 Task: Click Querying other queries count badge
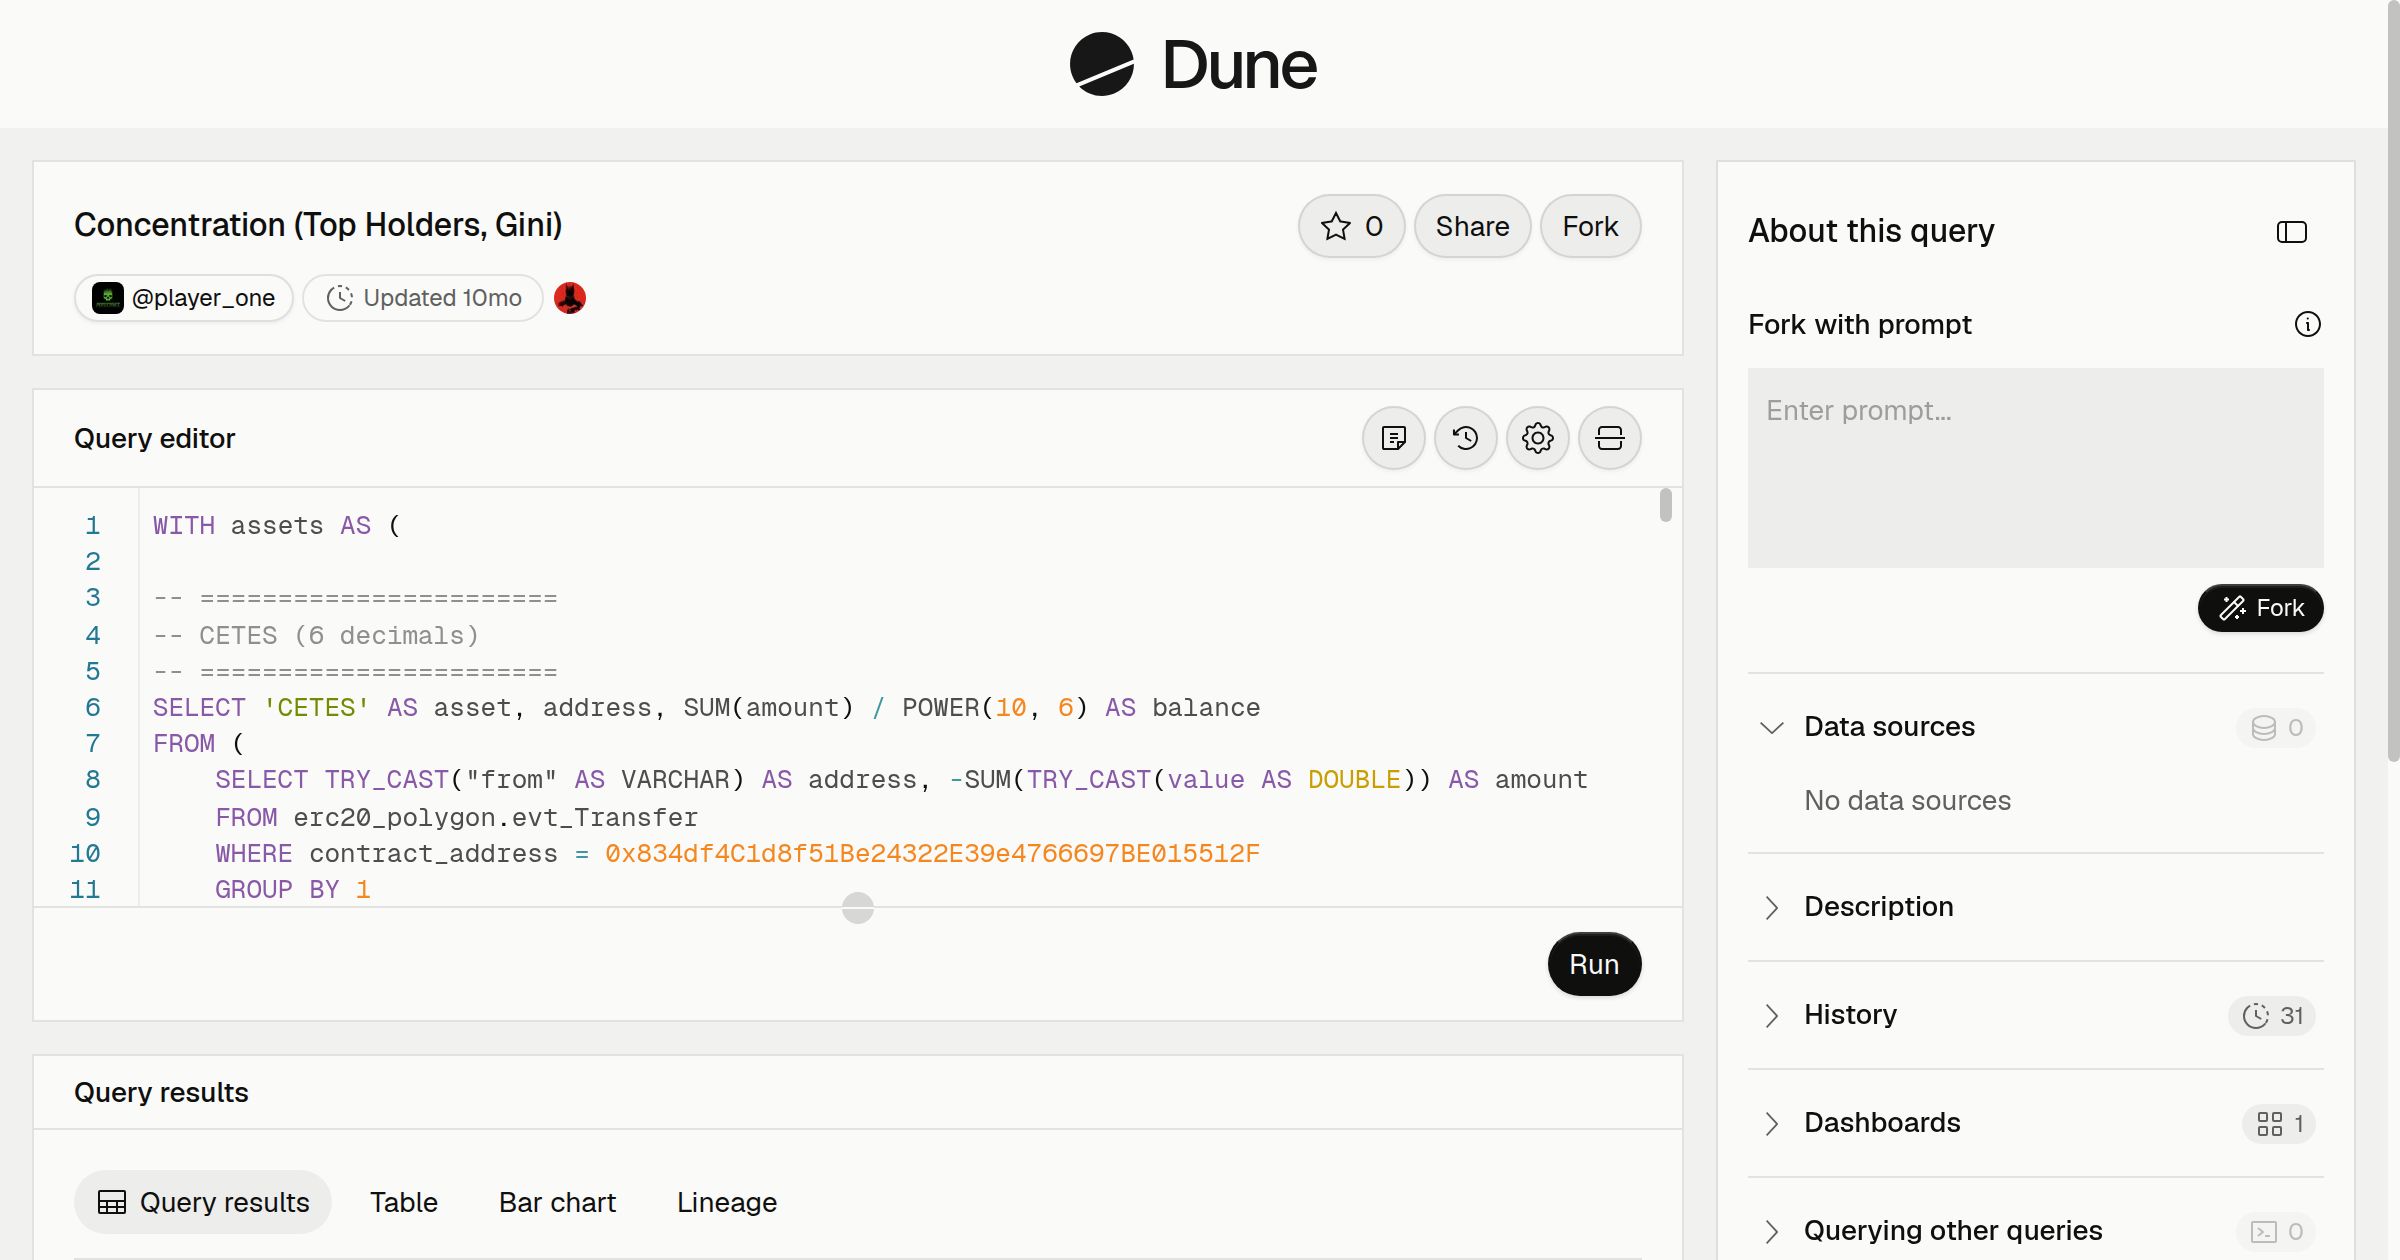[2276, 1232]
